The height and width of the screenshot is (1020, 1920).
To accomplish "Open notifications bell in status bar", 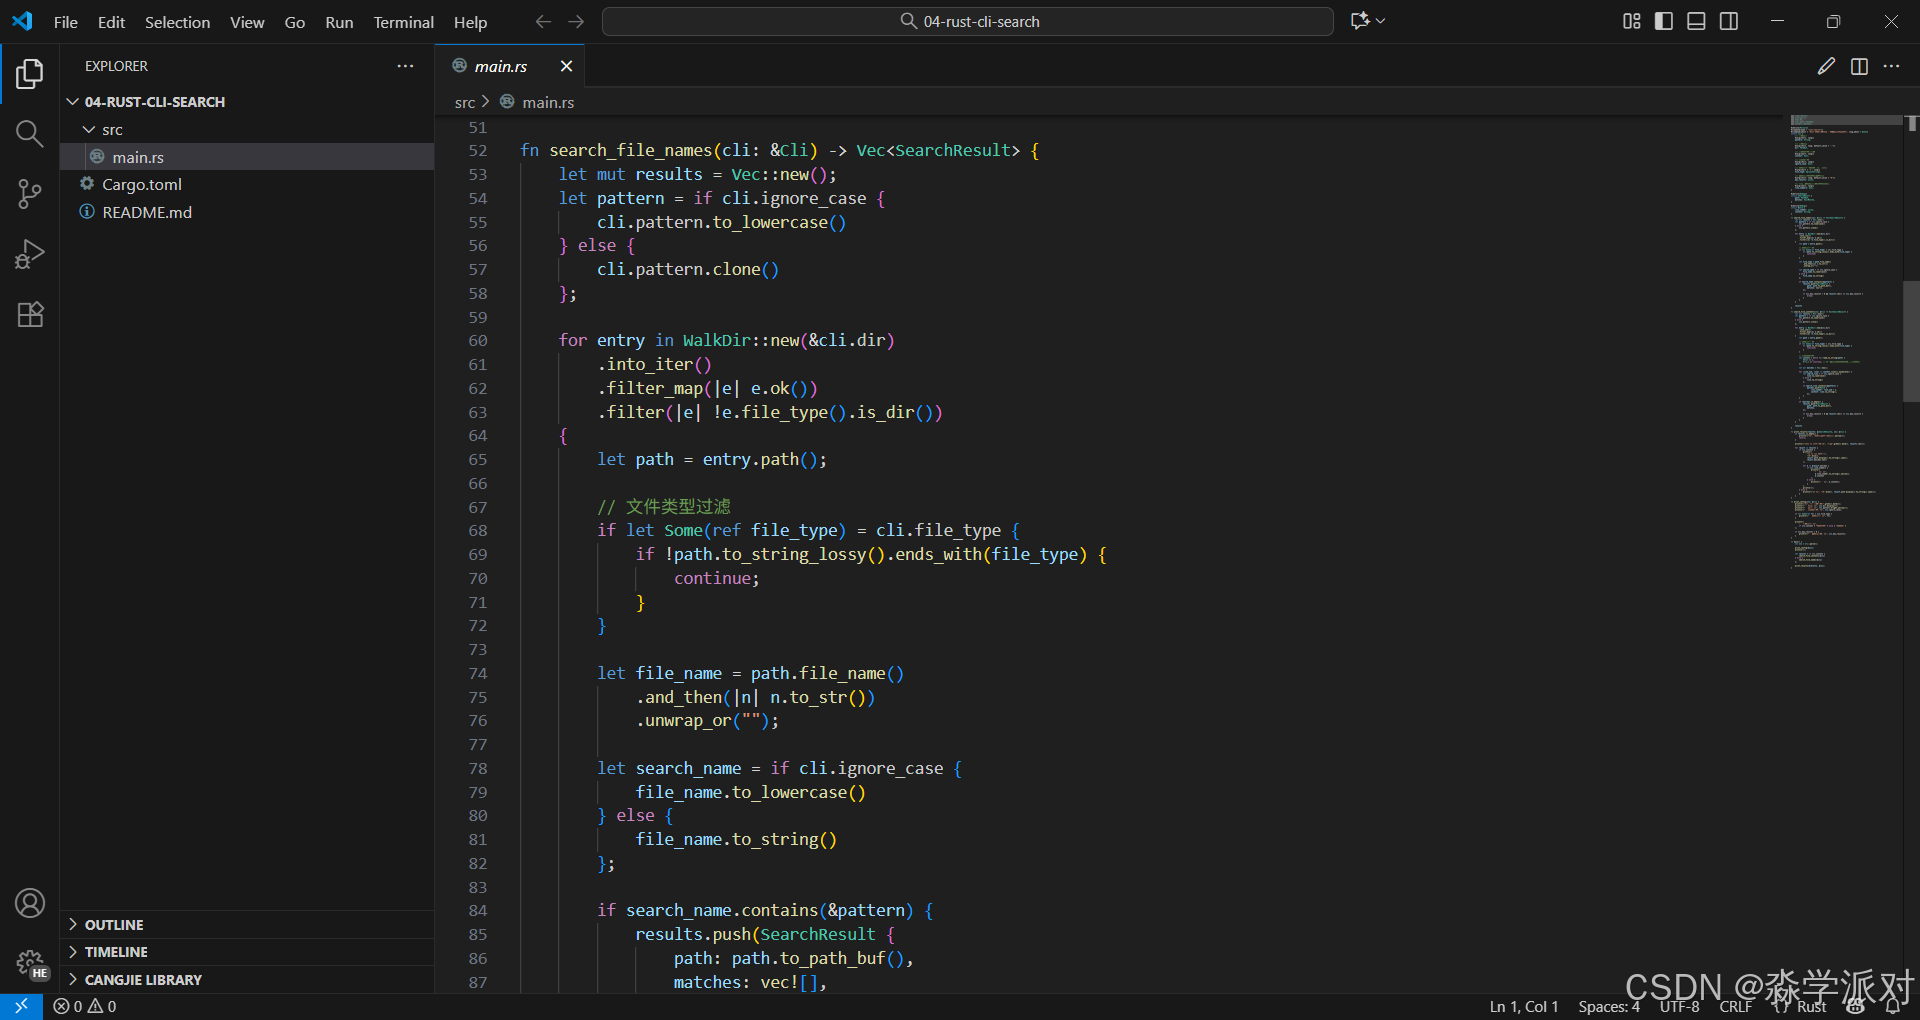I will tap(1893, 1006).
